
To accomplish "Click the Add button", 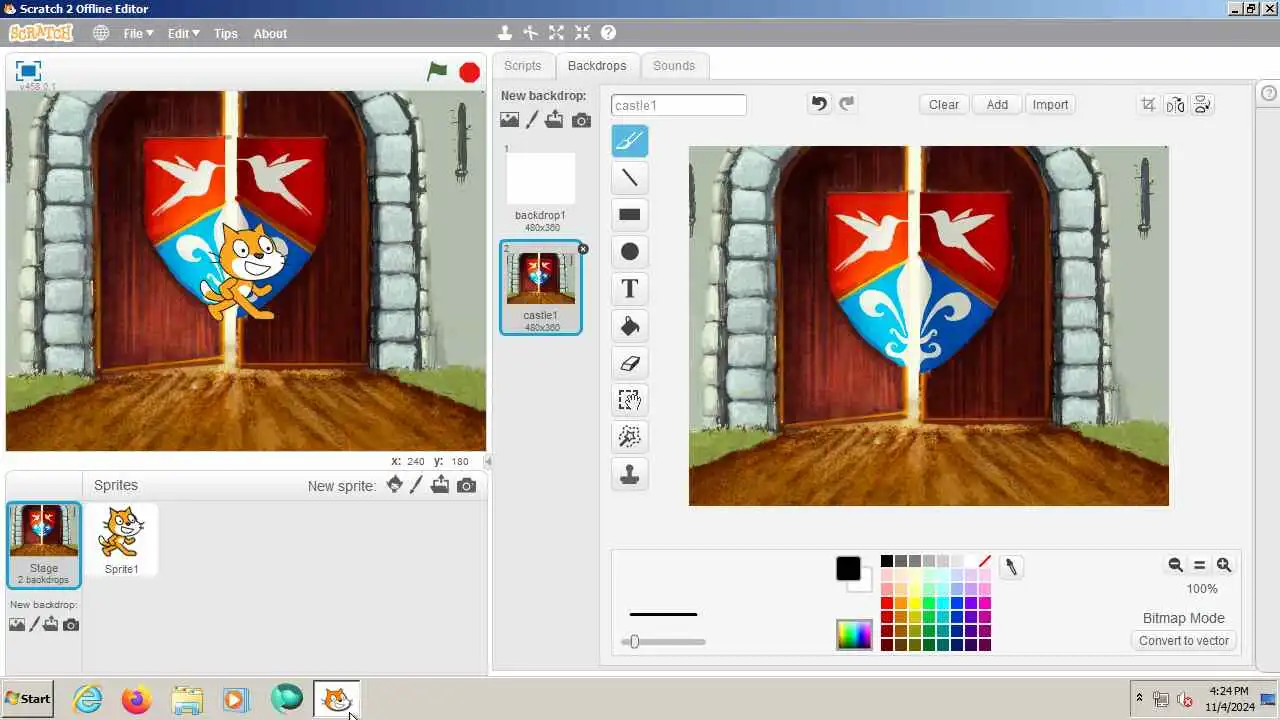I will (997, 104).
